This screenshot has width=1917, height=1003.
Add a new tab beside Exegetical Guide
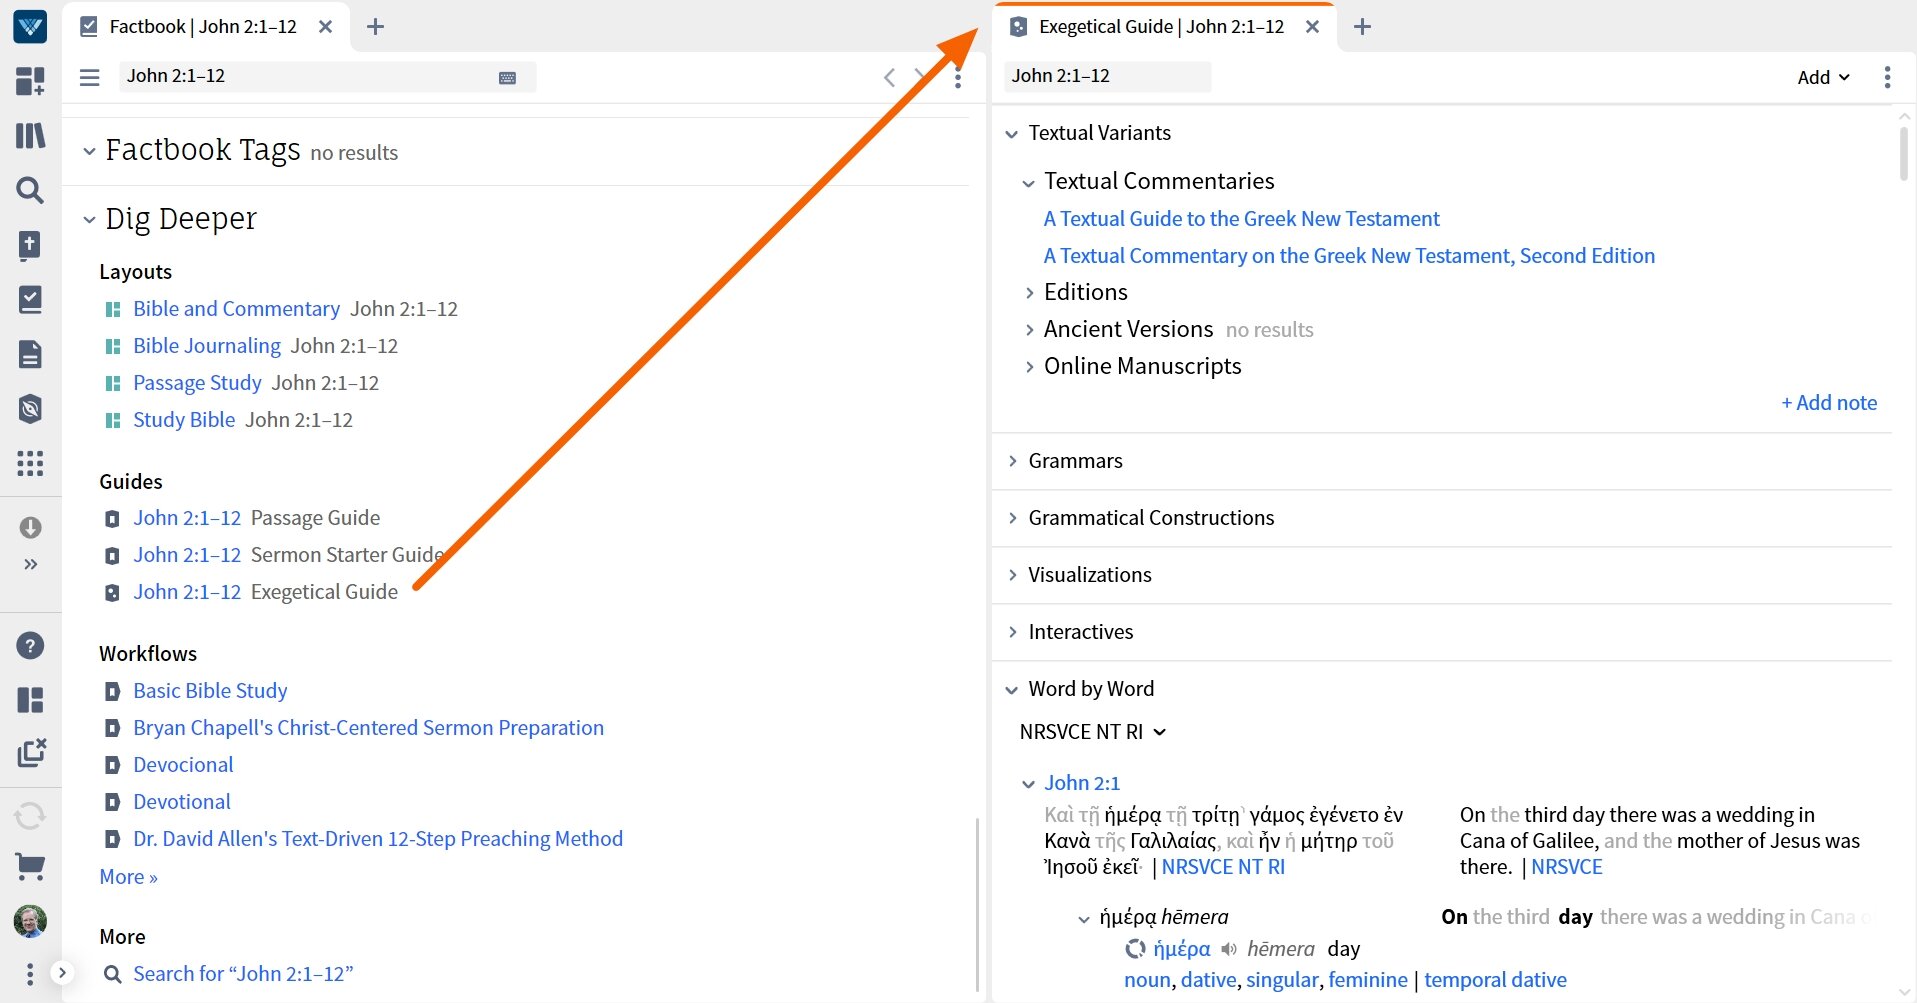pos(1362,27)
